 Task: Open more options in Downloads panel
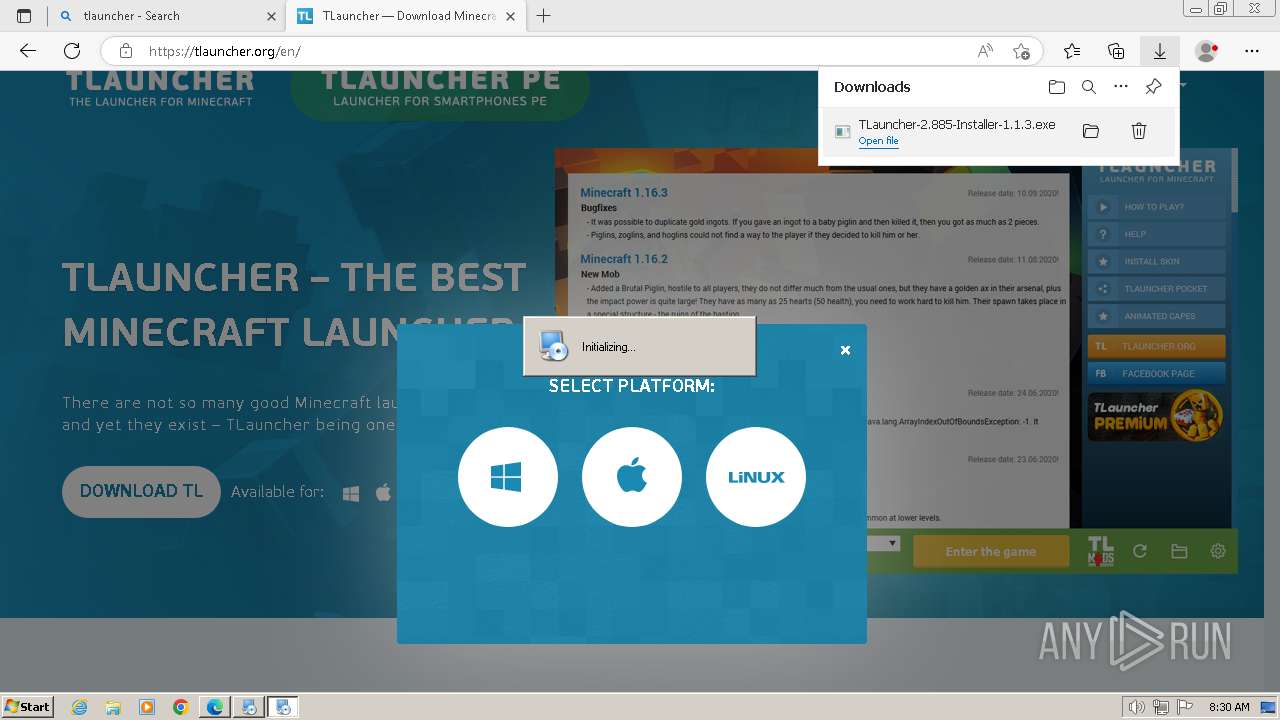[x=1121, y=87]
